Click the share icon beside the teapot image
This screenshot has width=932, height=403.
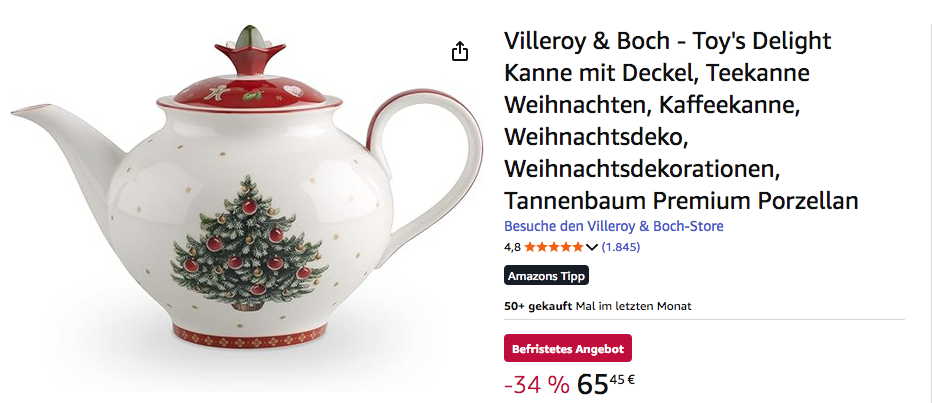click(459, 52)
